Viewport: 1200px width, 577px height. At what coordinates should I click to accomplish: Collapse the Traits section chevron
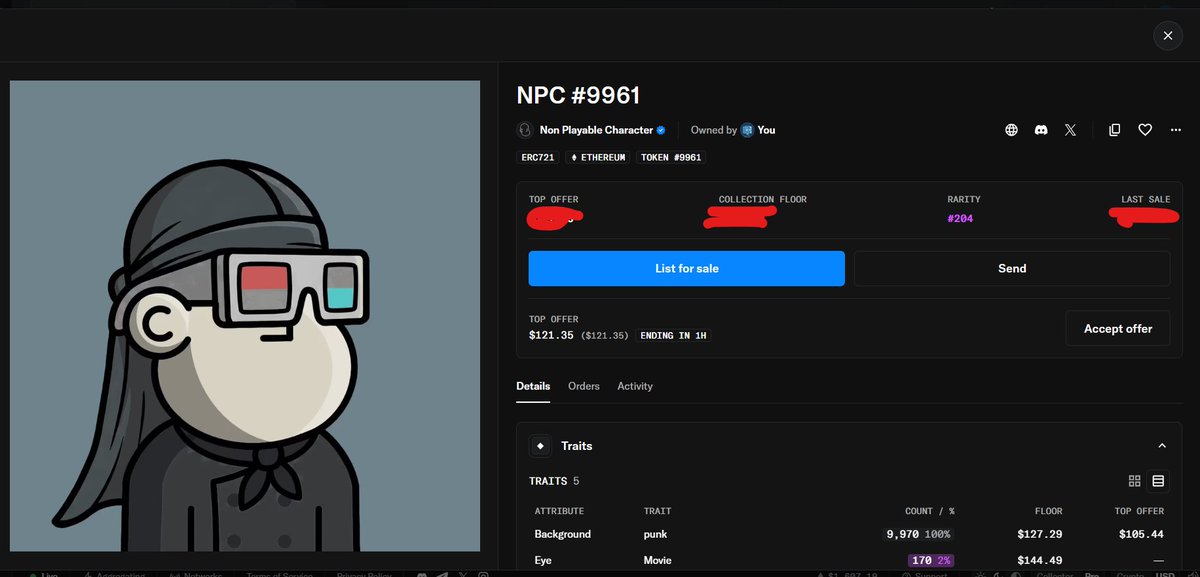click(x=1162, y=446)
